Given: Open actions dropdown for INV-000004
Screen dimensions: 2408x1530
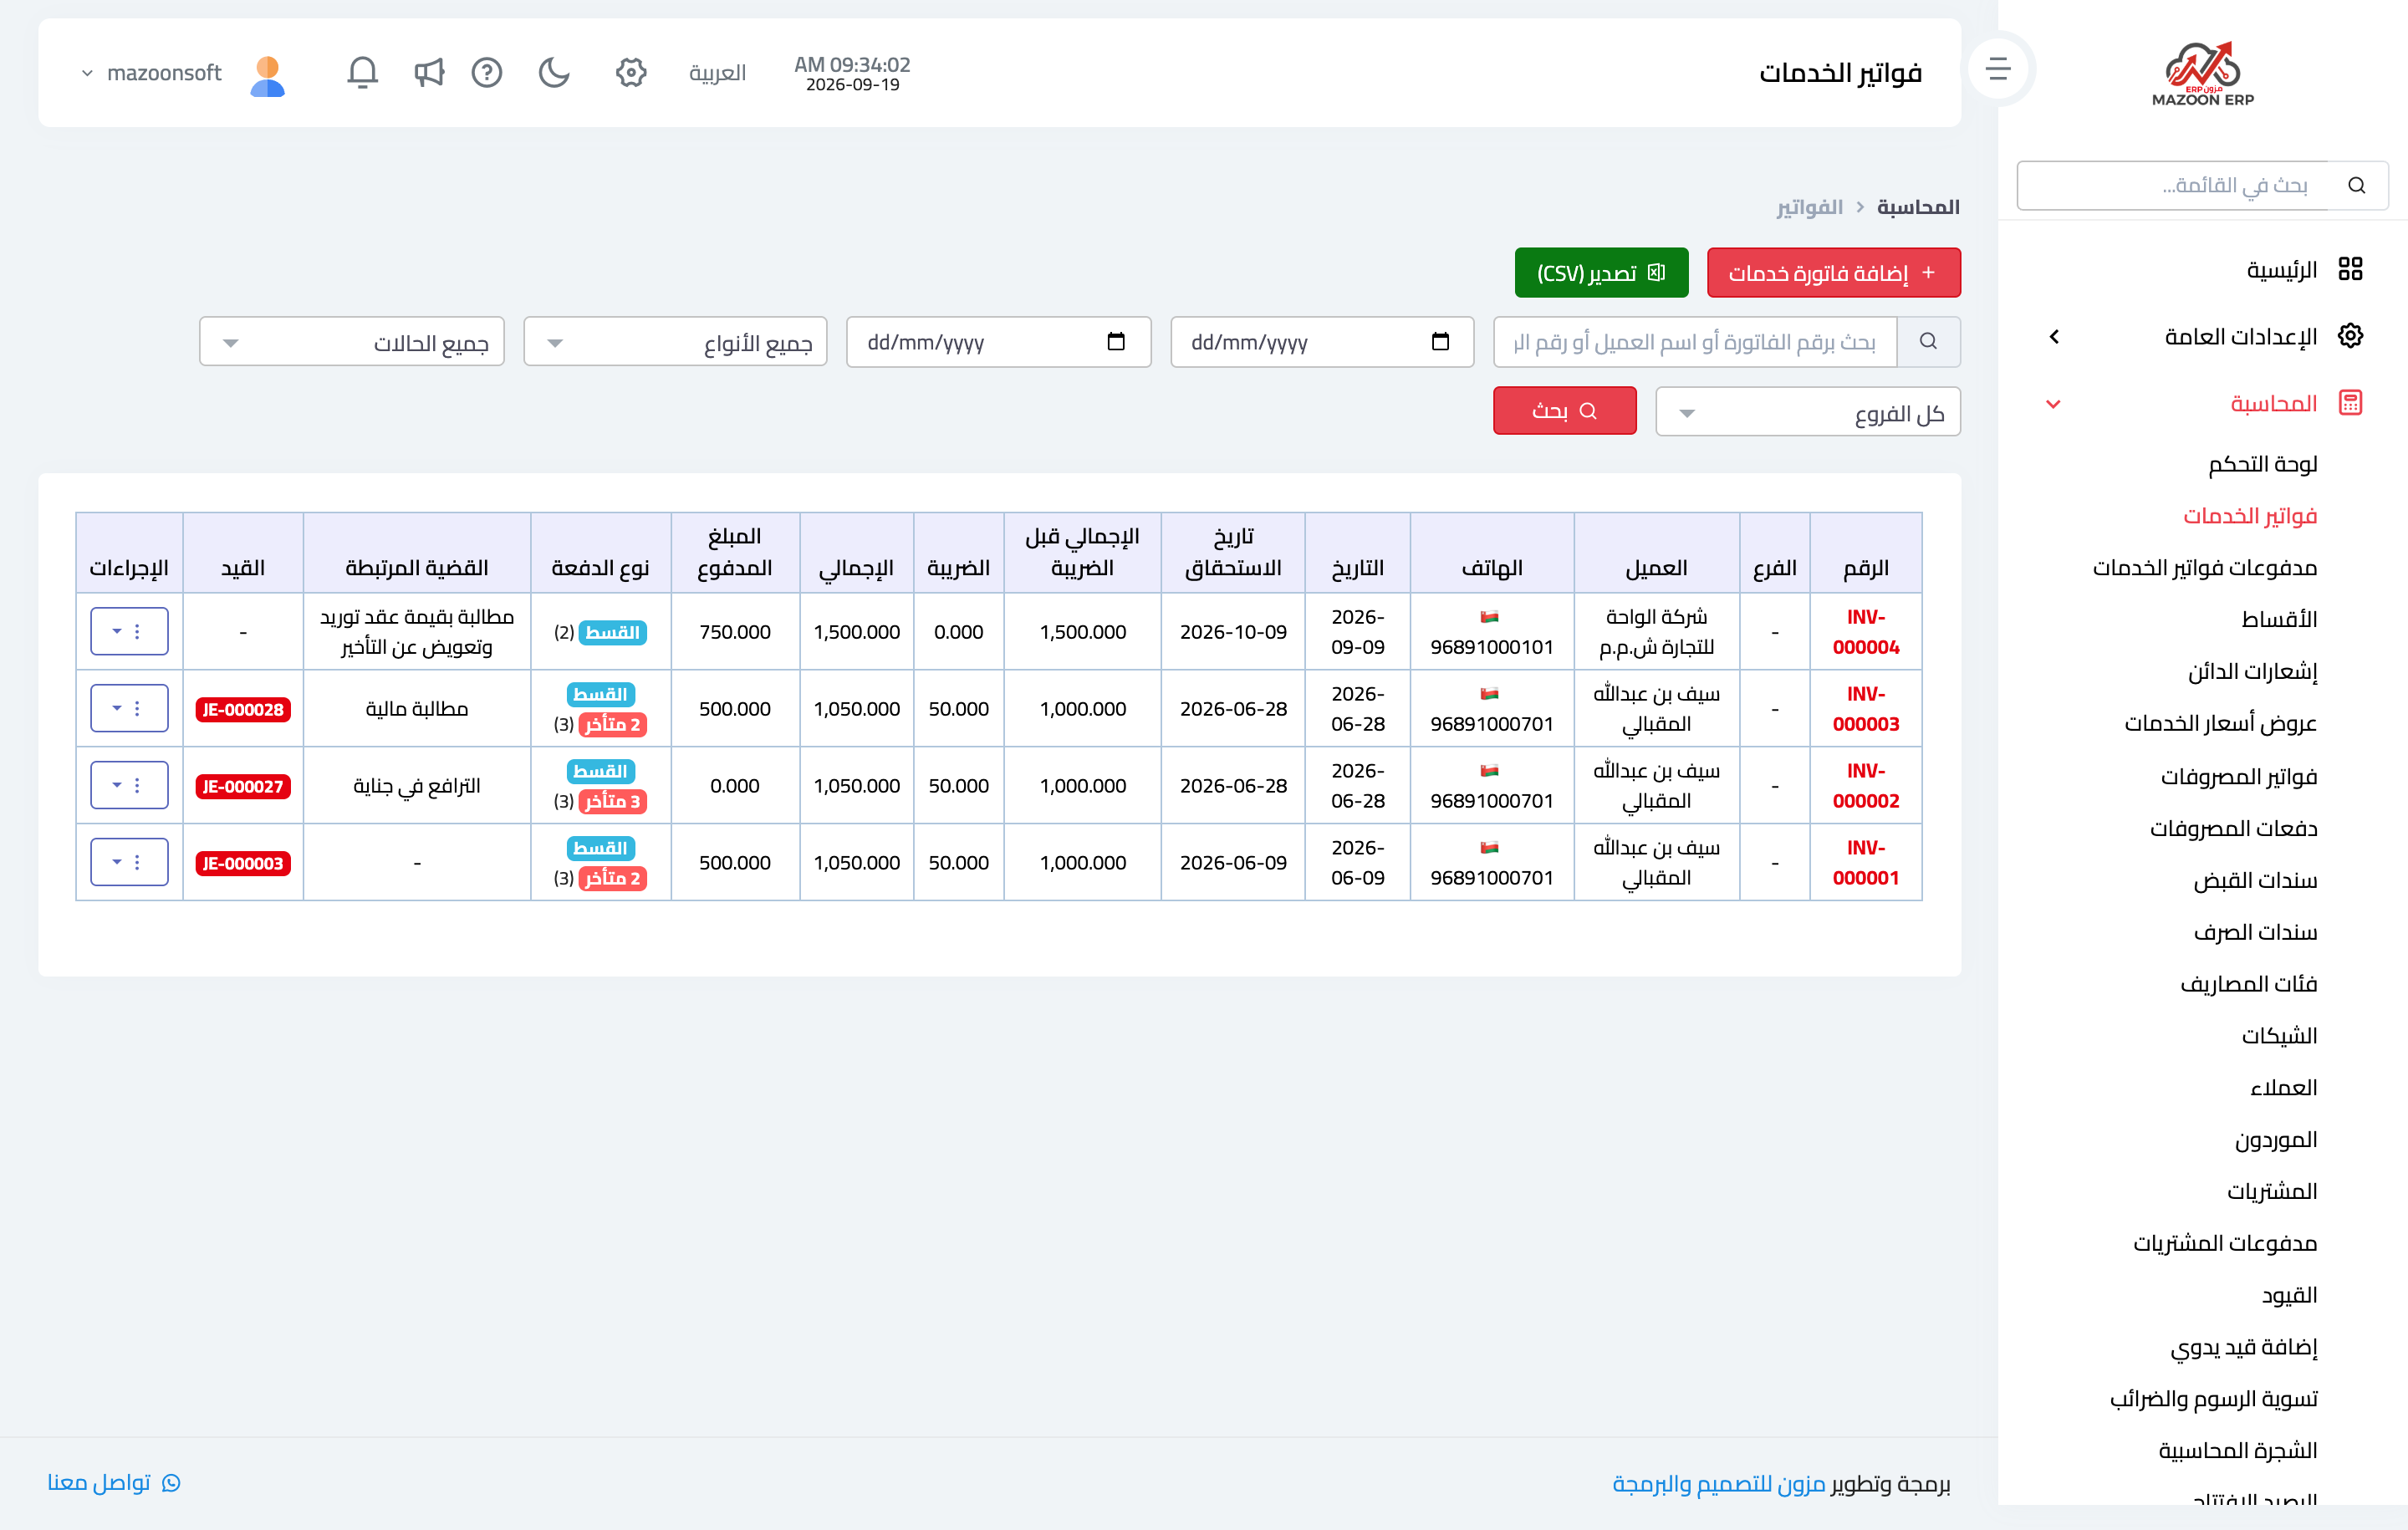Looking at the screenshot, I should click(129, 631).
